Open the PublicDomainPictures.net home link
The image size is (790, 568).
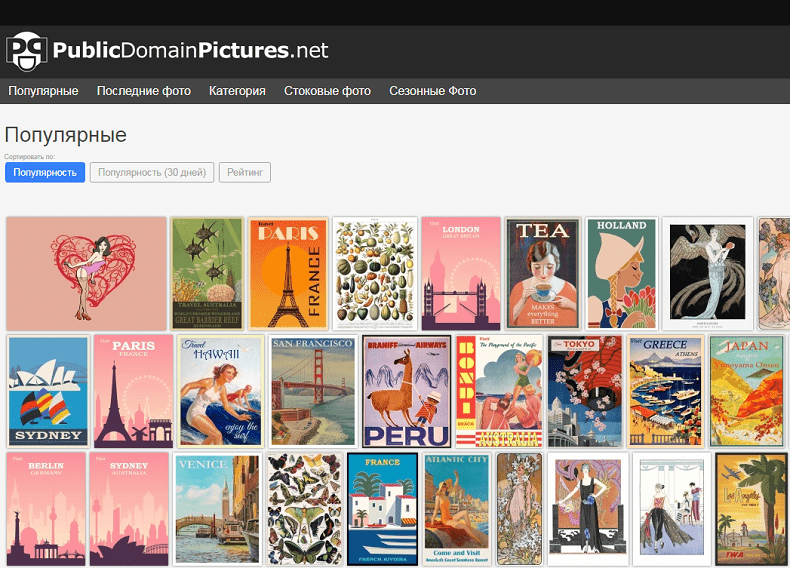click(190, 50)
